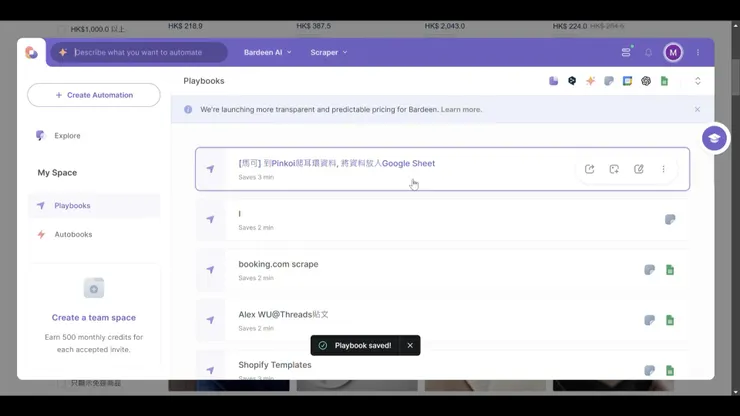Open notifications bell

[x=648, y=52]
